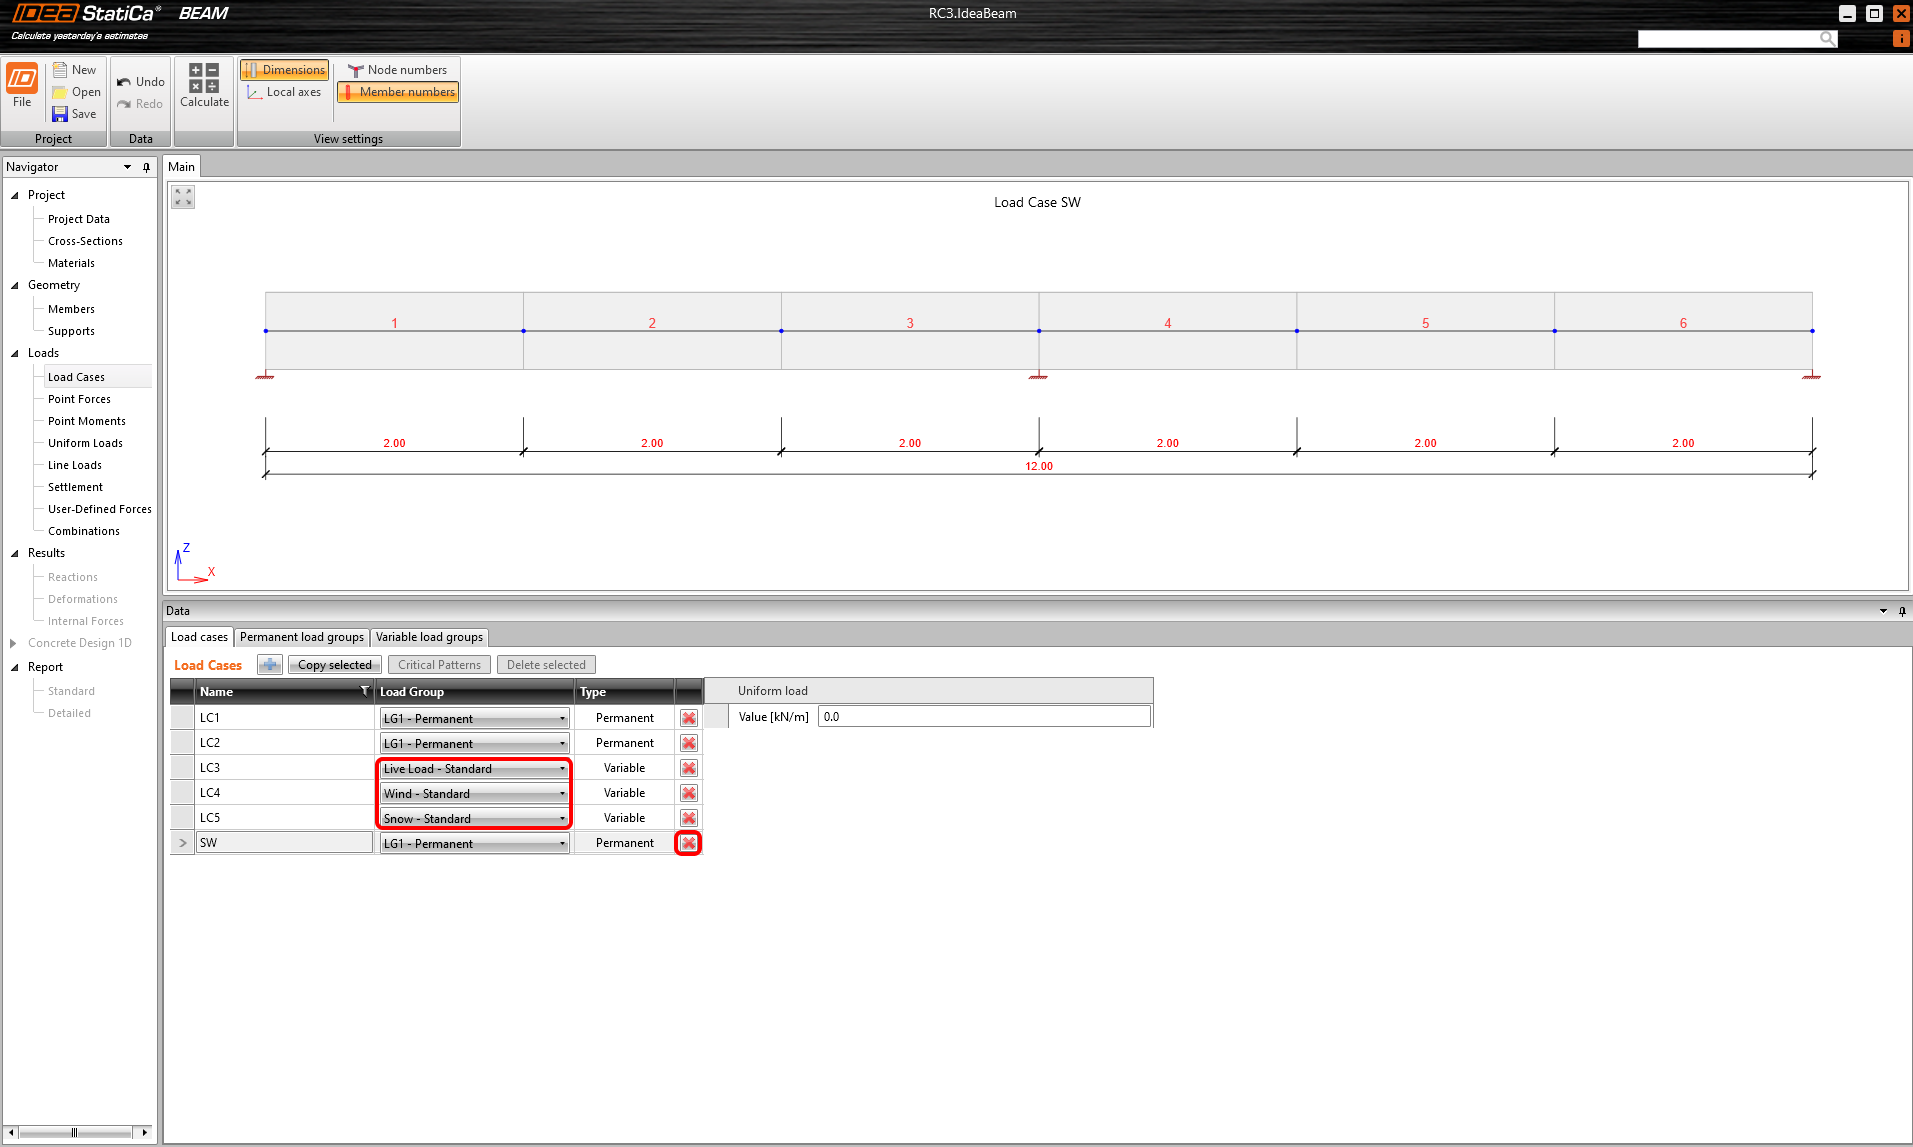Open Members in Navigator
This screenshot has height=1147, width=1913.
tap(71, 309)
